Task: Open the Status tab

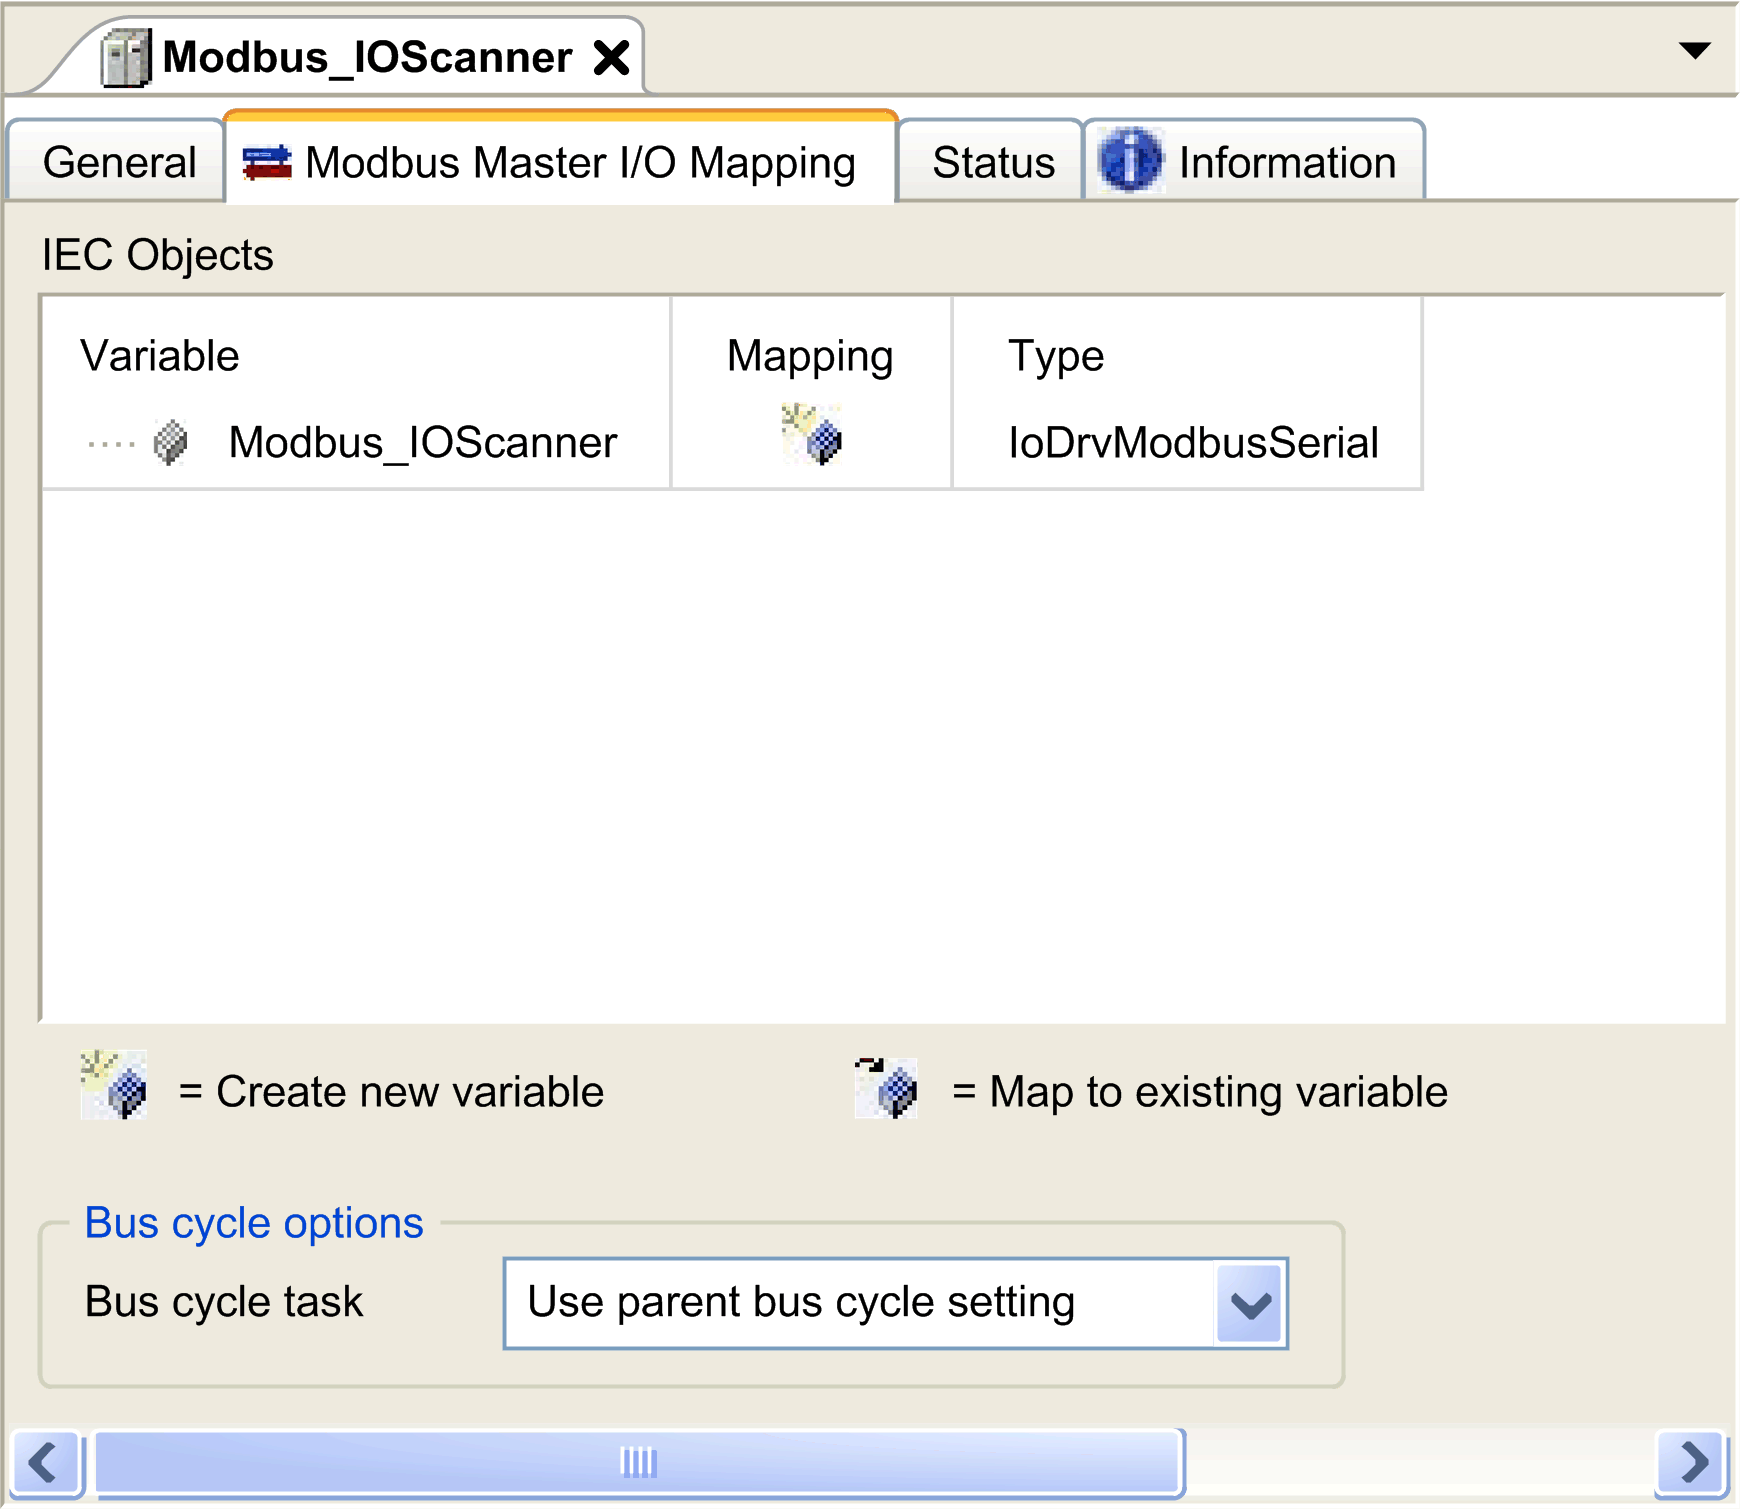Action: click(x=991, y=161)
